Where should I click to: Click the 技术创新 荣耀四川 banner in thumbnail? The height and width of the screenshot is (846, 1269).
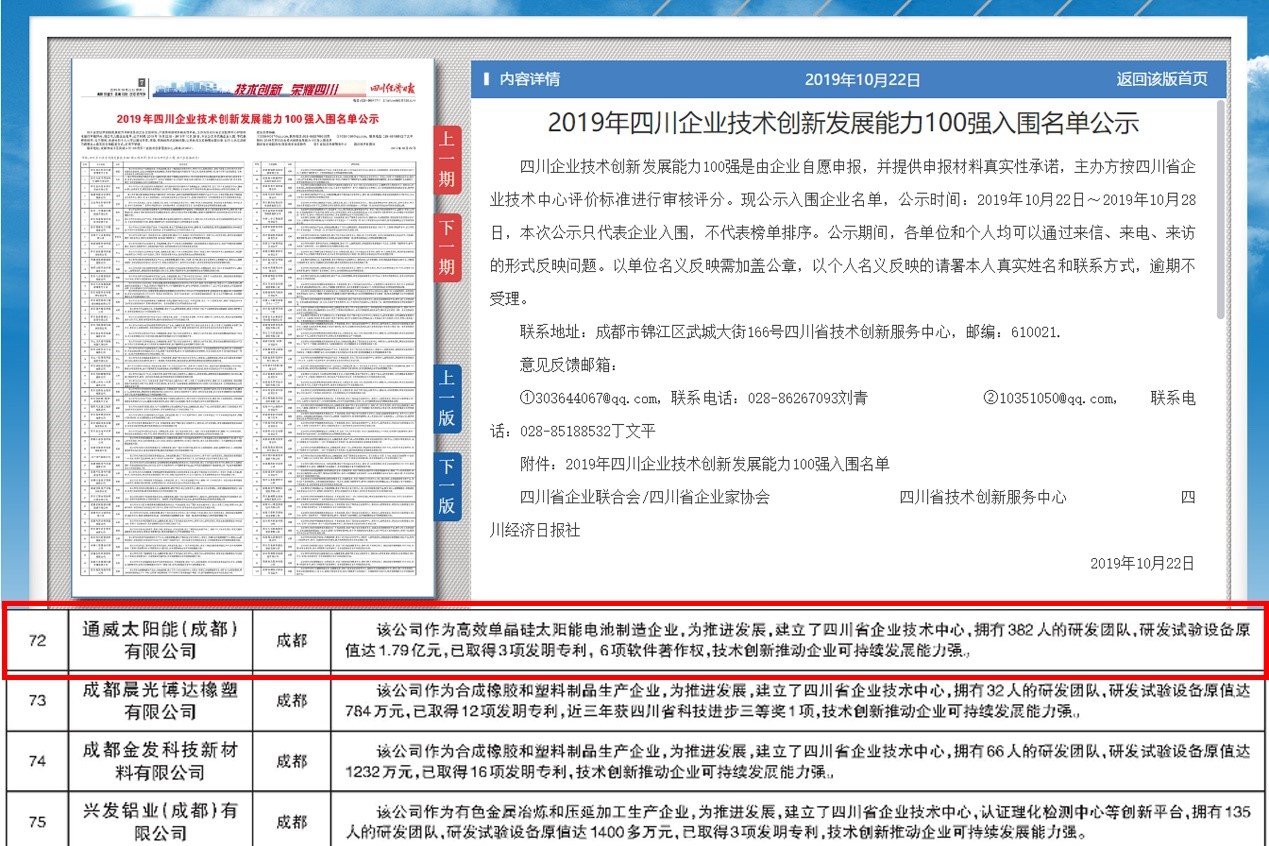pos(288,88)
